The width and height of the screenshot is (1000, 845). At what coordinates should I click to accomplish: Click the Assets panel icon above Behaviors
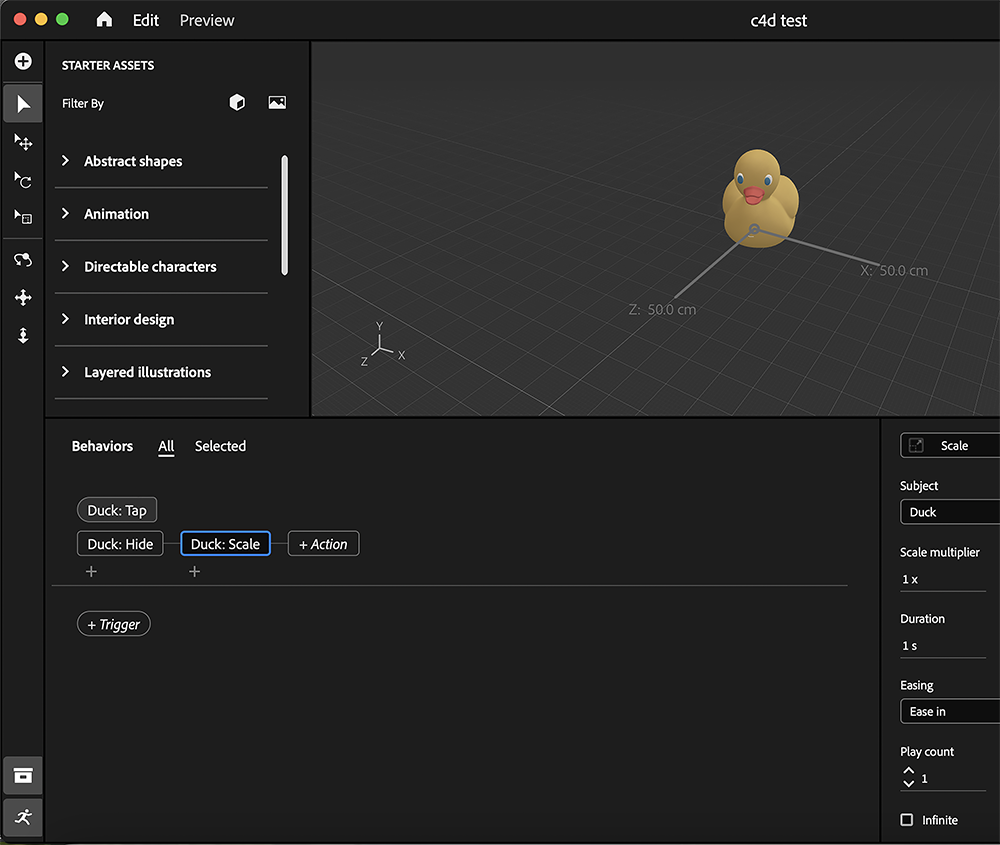click(22, 775)
